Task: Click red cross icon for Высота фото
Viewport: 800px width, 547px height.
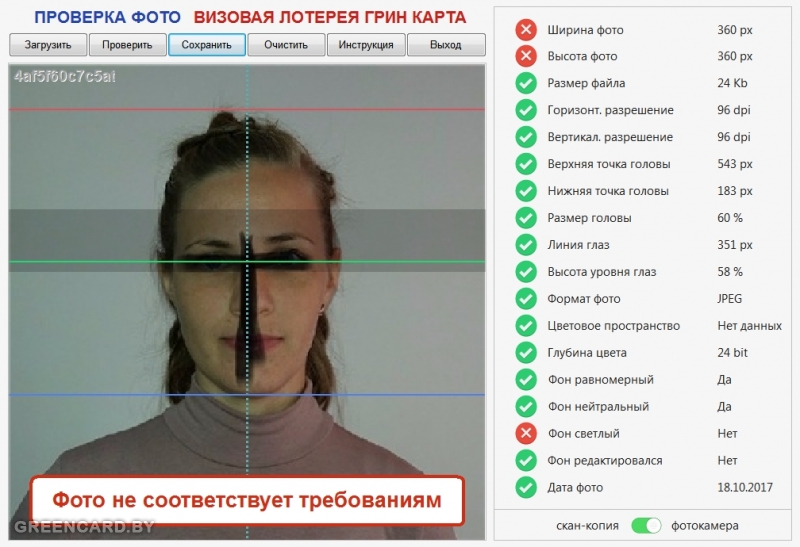Action: (x=526, y=56)
